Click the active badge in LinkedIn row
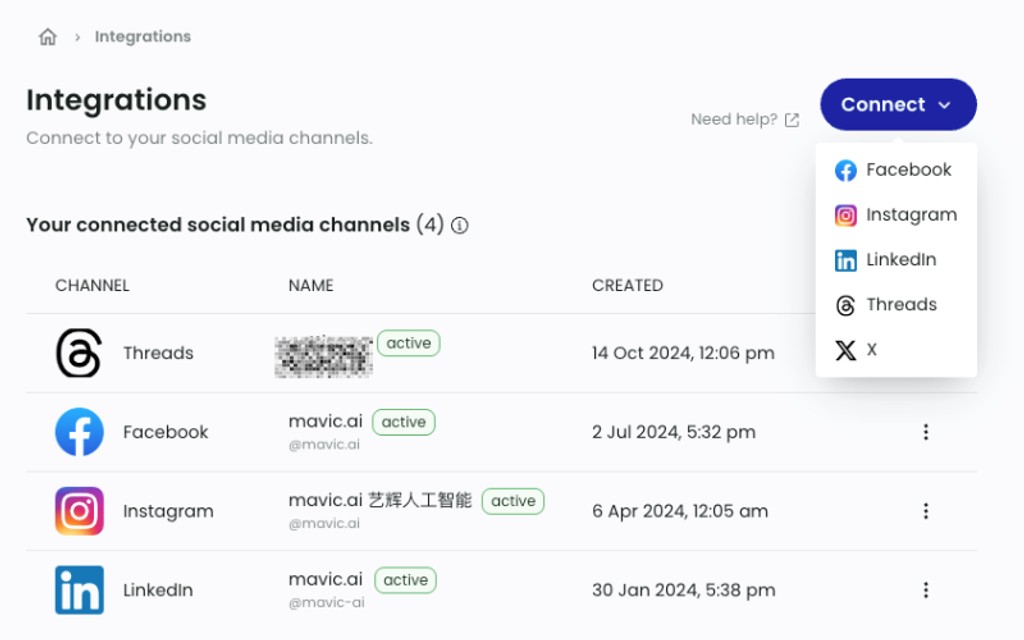This screenshot has width=1024, height=640. 406,581
